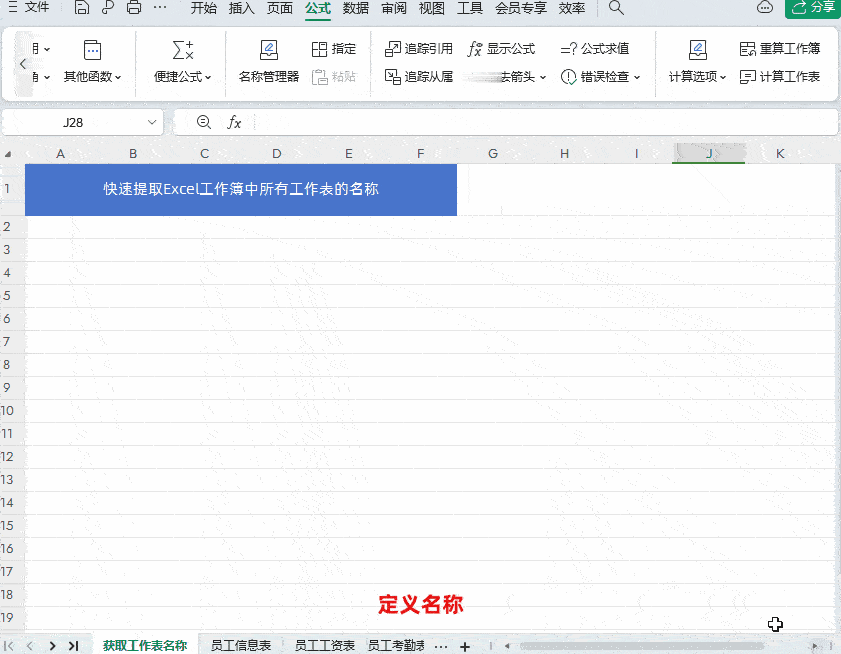Image resolution: width=841 pixels, height=654 pixels.
Task: Switch to the 开始 tab
Action: pyautogui.click(x=204, y=8)
